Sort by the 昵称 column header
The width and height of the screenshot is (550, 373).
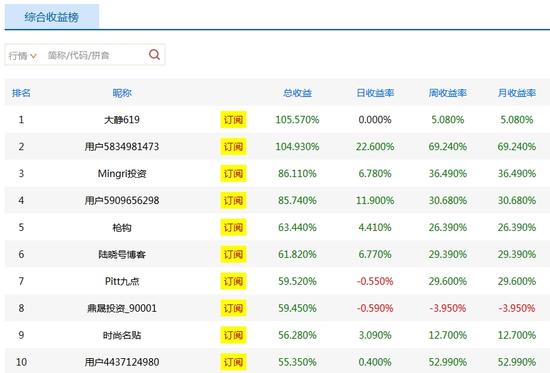point(122,93)
